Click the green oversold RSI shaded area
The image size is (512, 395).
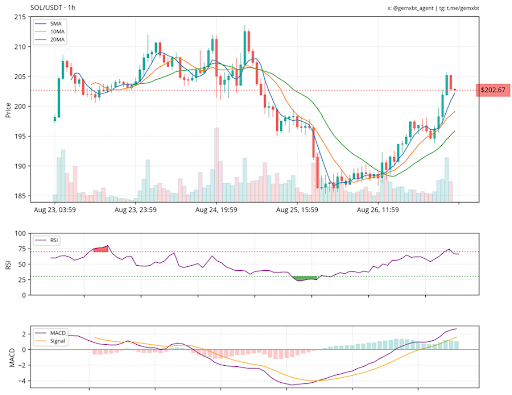[304, 278]
